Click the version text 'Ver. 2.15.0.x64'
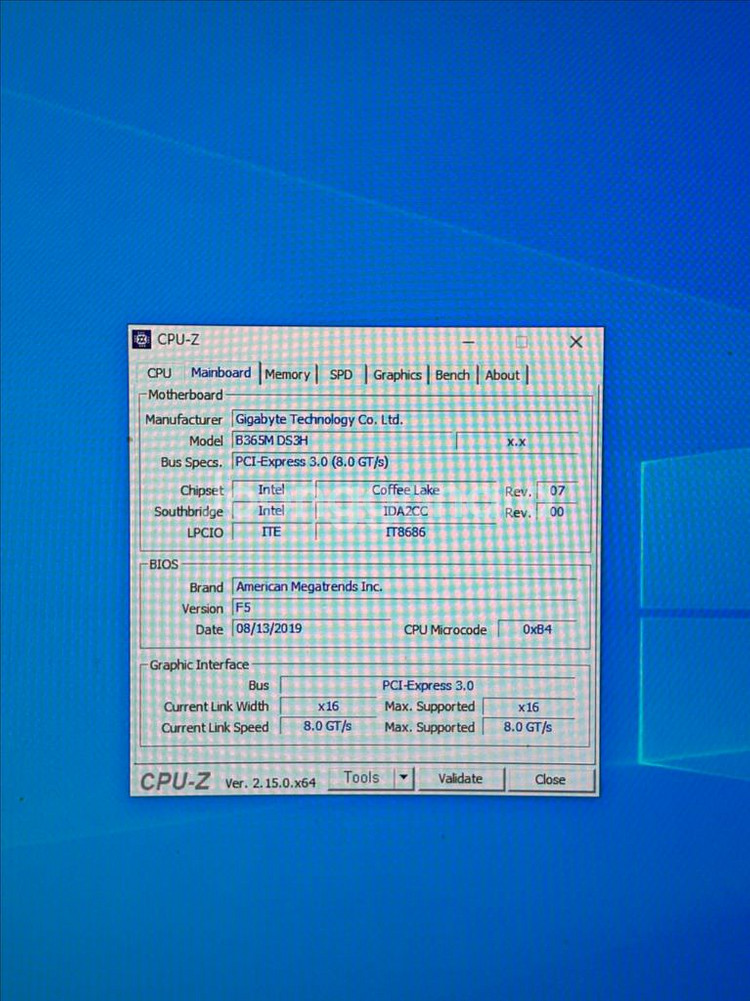 270,783
